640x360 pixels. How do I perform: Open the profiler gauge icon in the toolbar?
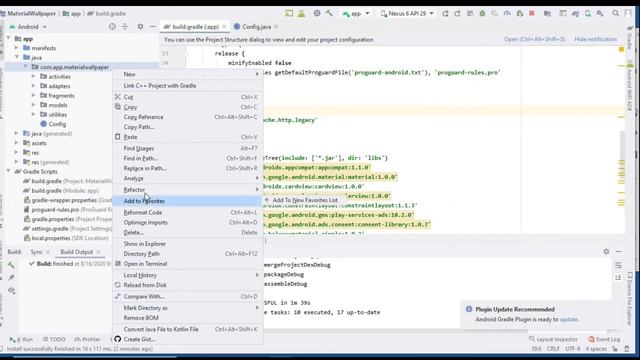pos(507,13)
